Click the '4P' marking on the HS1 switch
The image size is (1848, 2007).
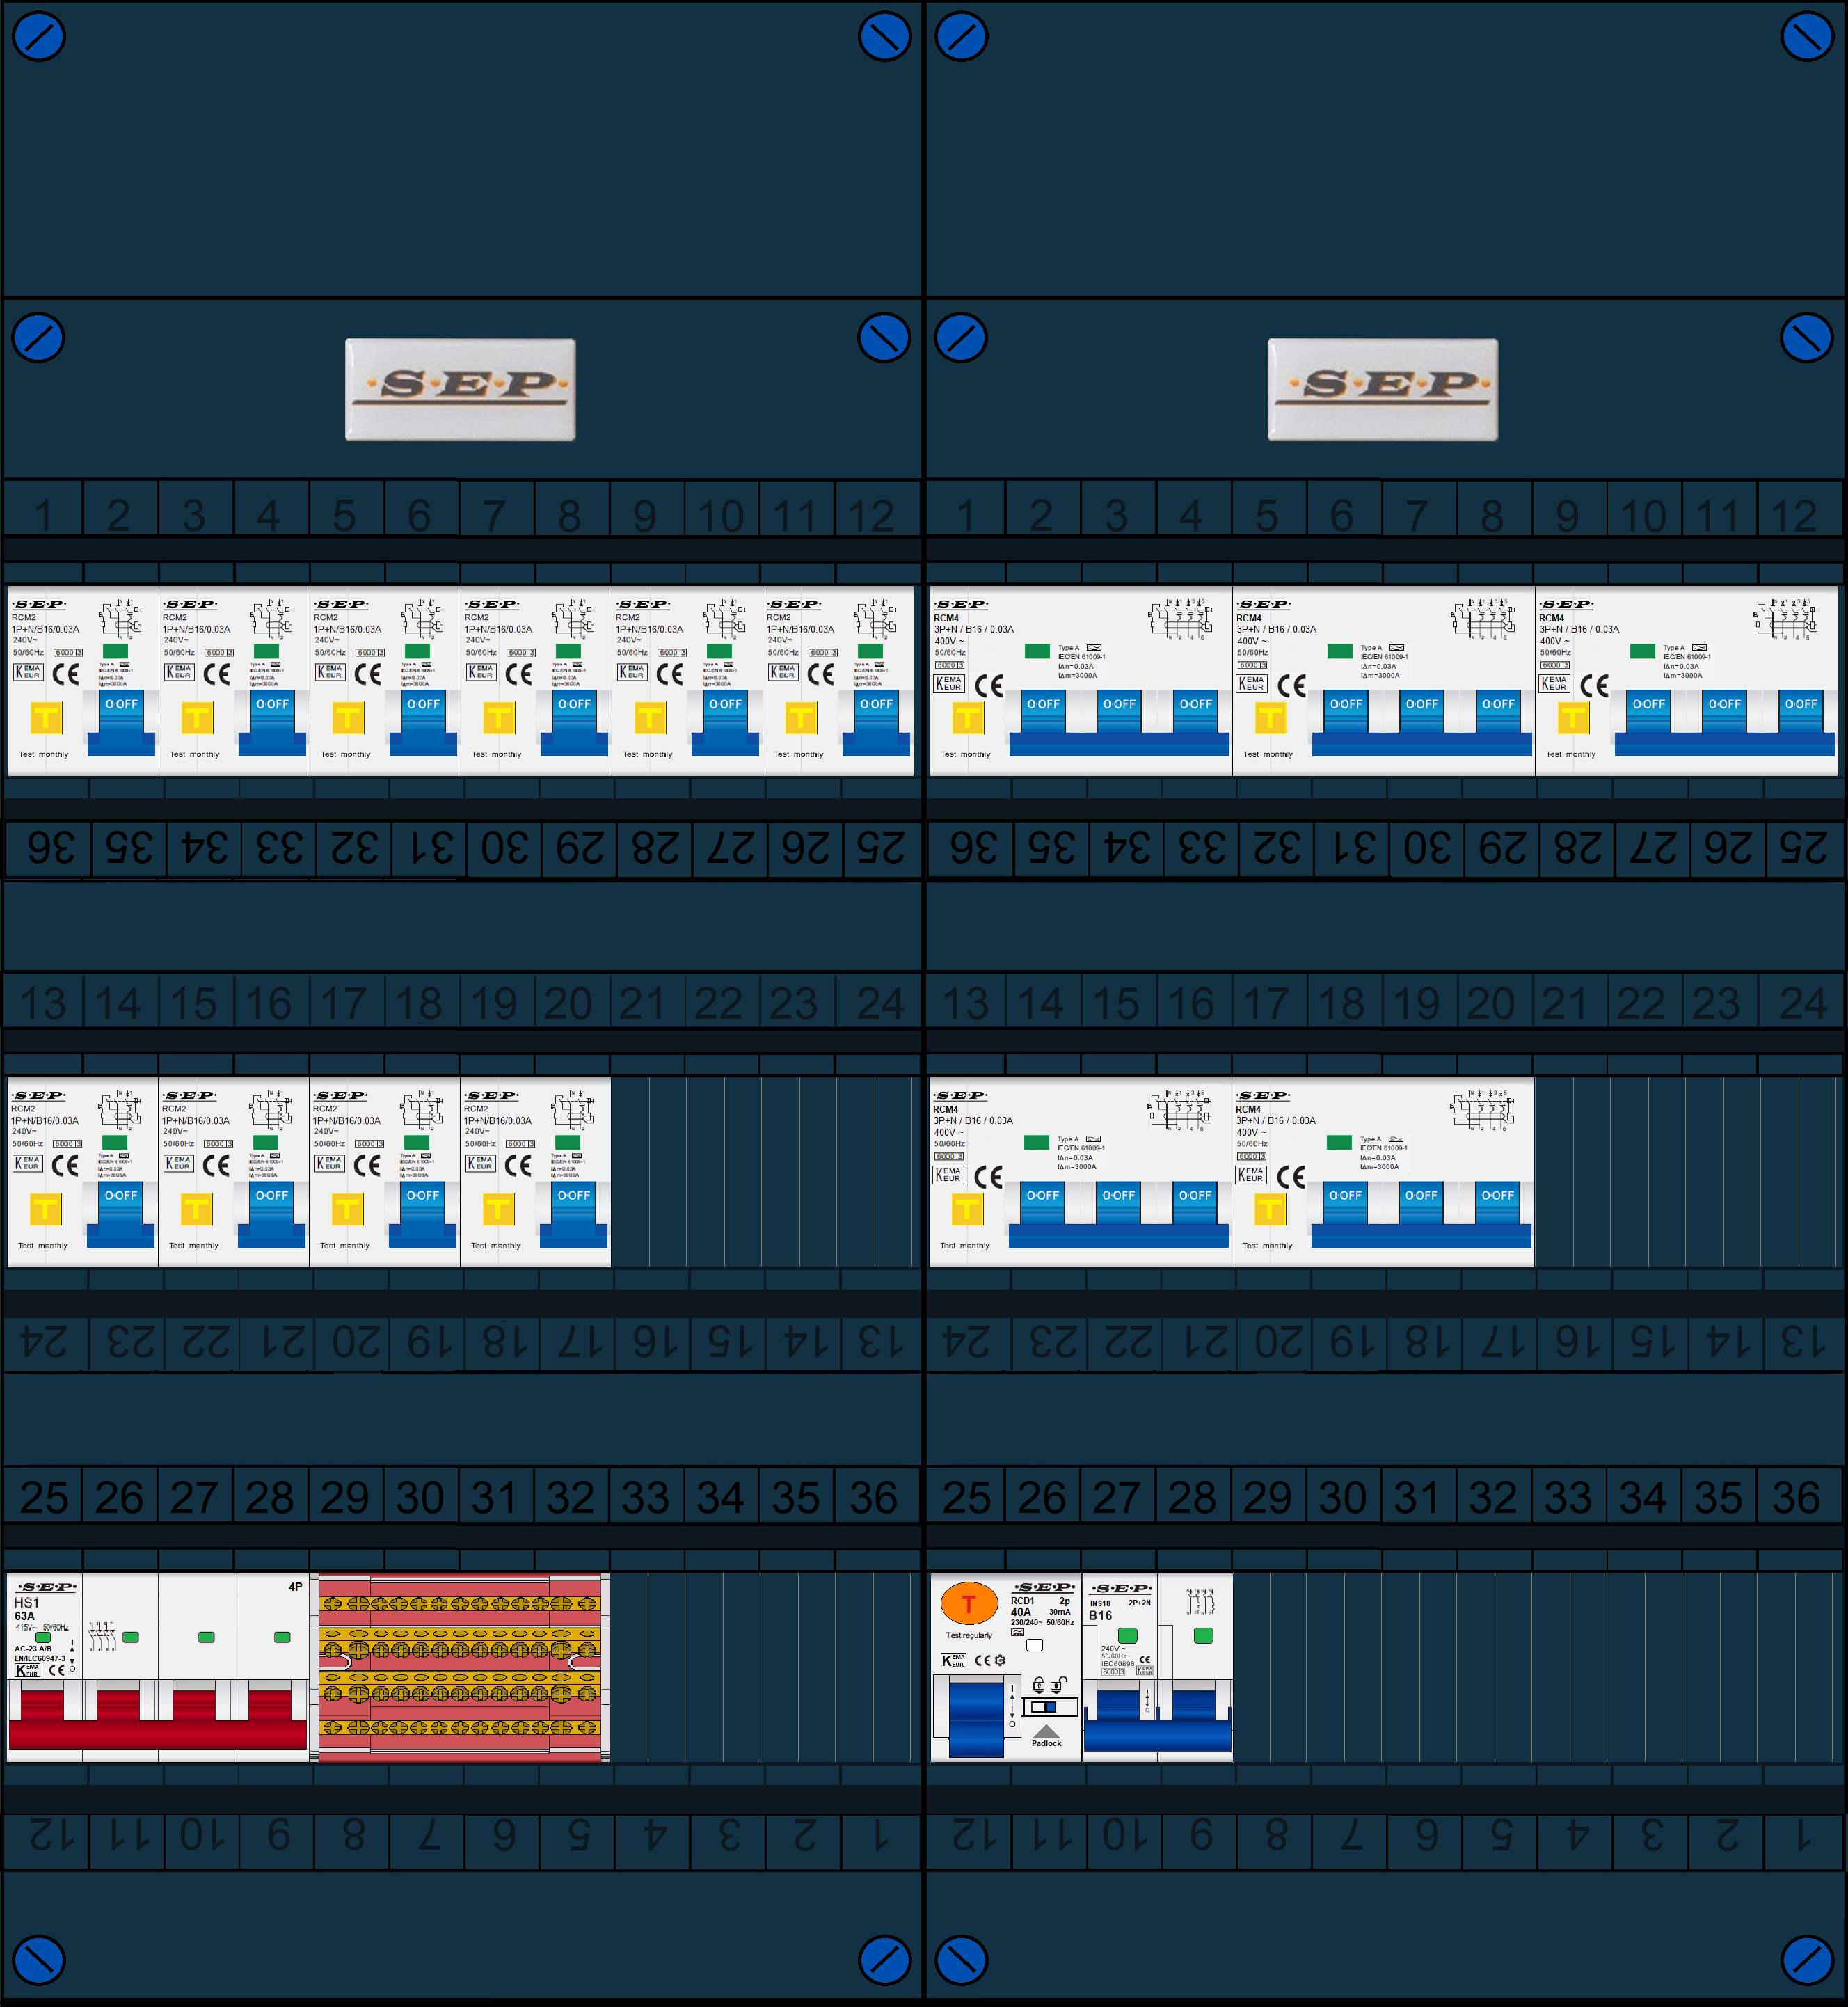(x=295, y=1587)
